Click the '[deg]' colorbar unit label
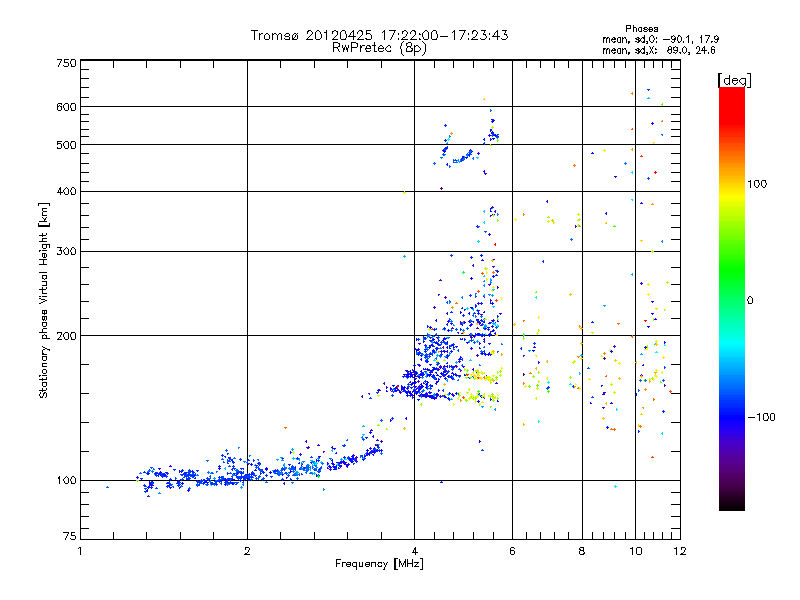 734,81
